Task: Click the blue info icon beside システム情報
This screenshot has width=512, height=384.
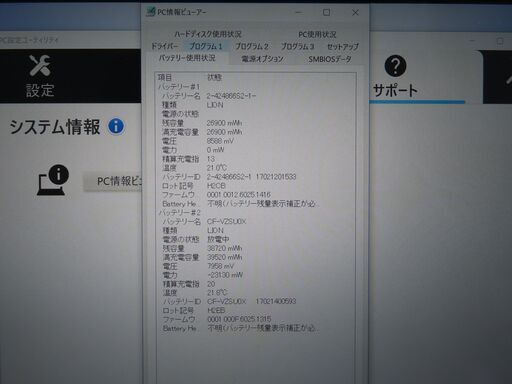Action: pyautogui.click(x=116, y=126)
